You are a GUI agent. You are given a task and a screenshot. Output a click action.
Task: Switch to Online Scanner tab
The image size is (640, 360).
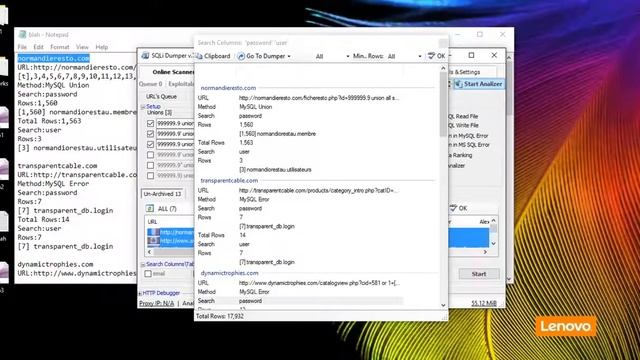click(173, 72)
